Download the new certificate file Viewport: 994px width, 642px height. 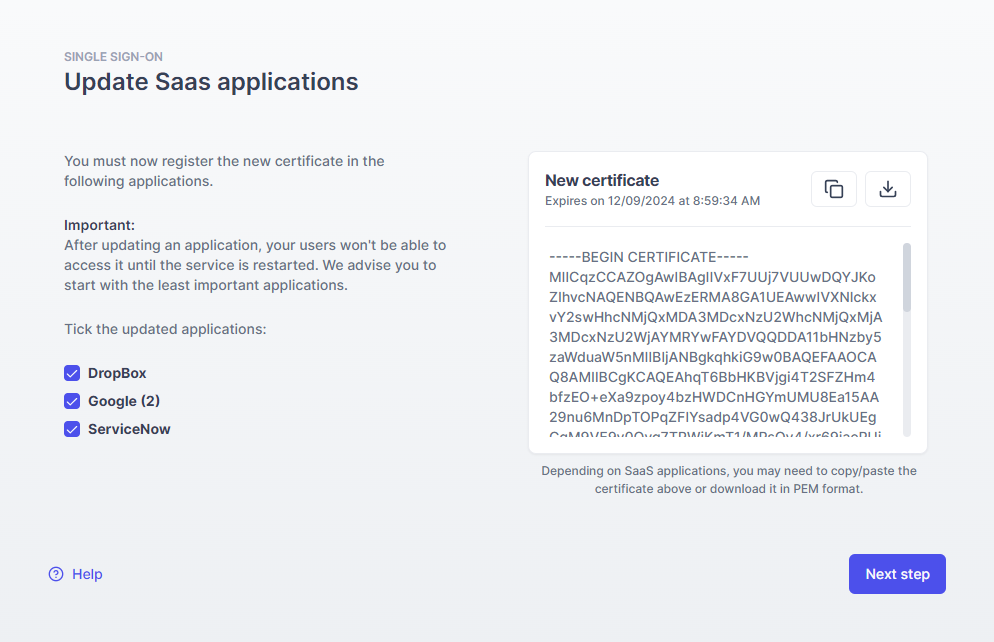coord(887,189)
